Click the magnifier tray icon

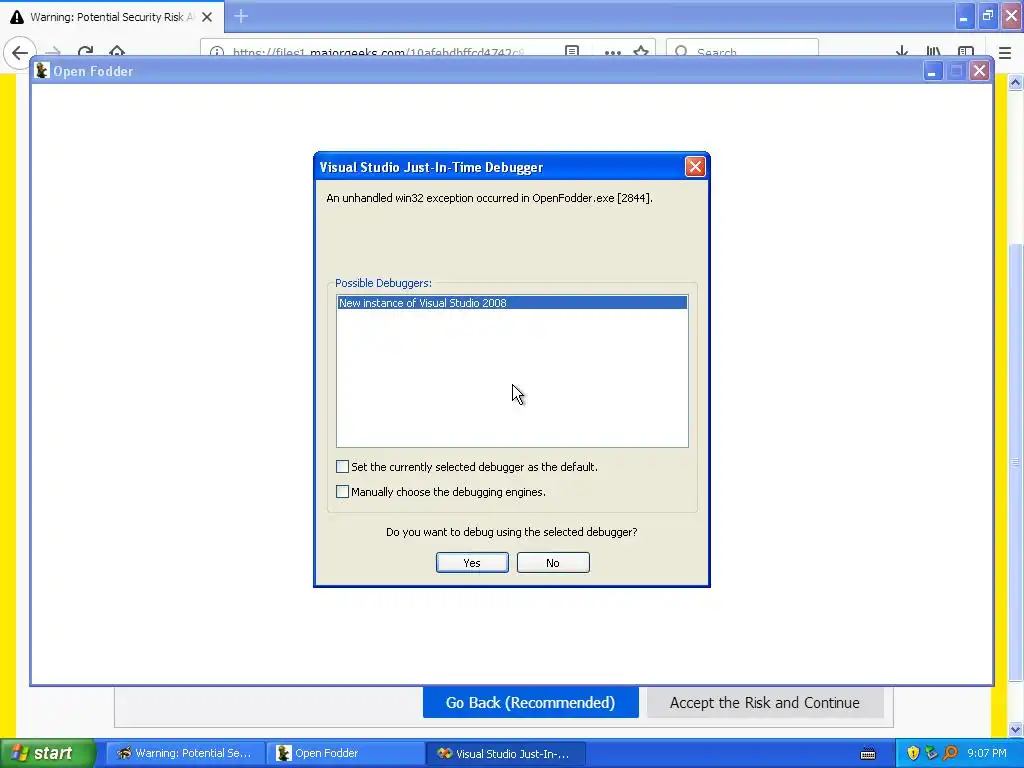coord(950,753)
